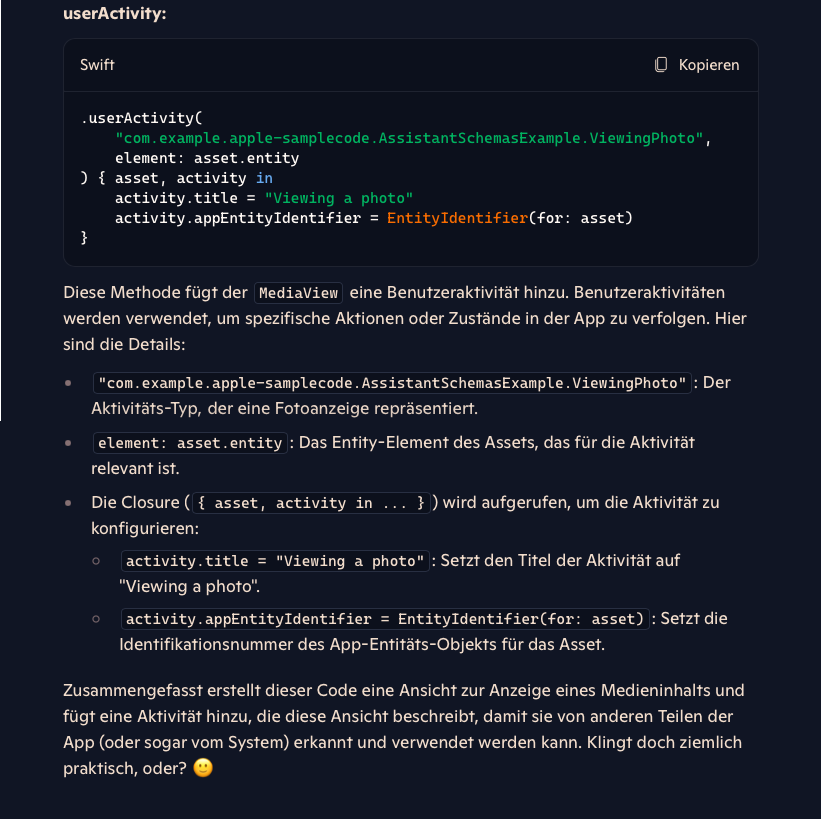Click the inline activity.title code chip

click(275, 561)
